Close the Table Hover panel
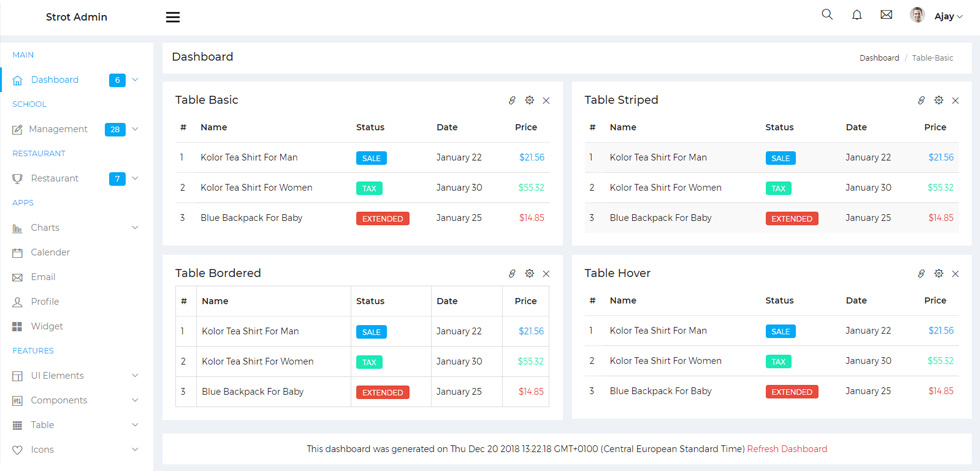 pos(956,274)
